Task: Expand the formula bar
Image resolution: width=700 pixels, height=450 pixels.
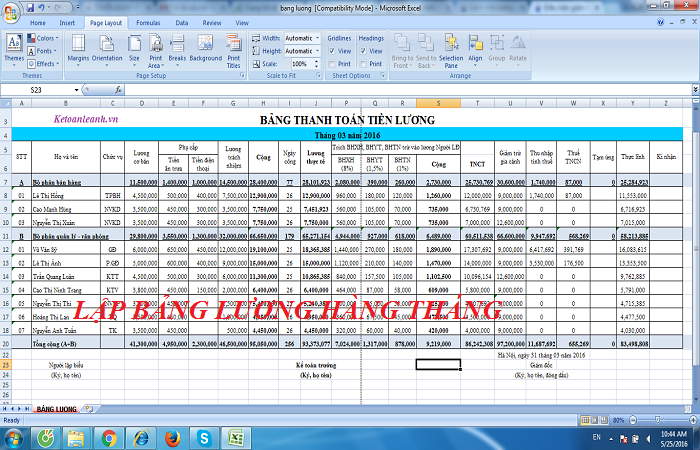Action: [696, 90]
